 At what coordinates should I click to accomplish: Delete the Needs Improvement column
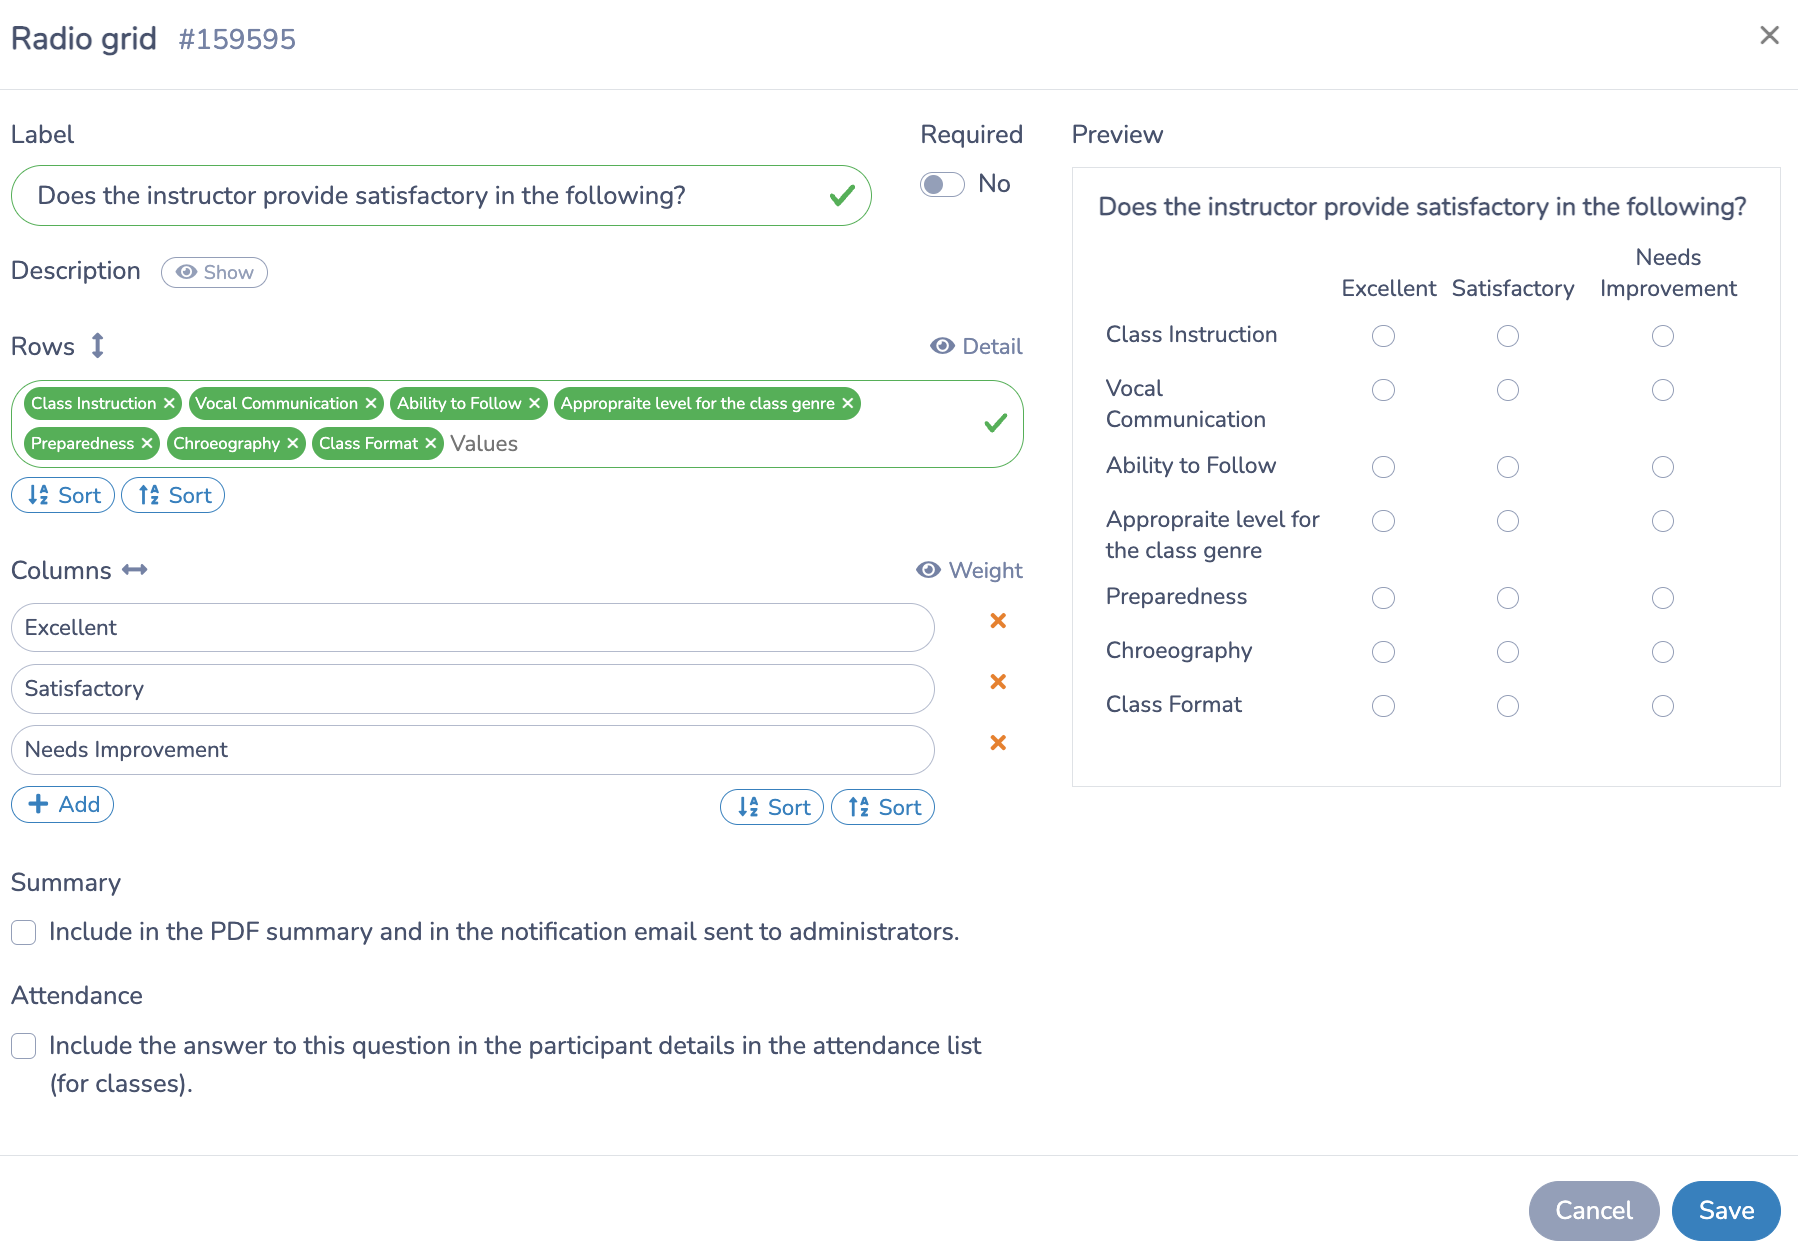click(998, 743)
